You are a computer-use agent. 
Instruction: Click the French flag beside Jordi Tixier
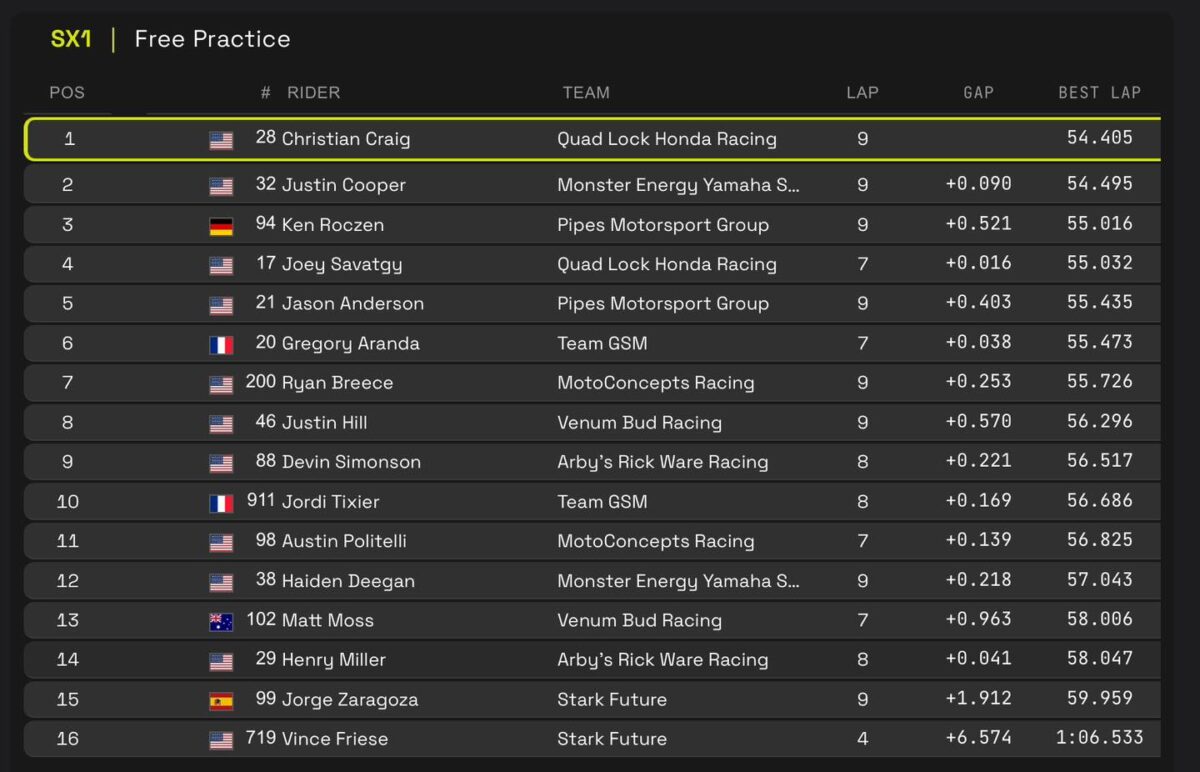[221, 503]
